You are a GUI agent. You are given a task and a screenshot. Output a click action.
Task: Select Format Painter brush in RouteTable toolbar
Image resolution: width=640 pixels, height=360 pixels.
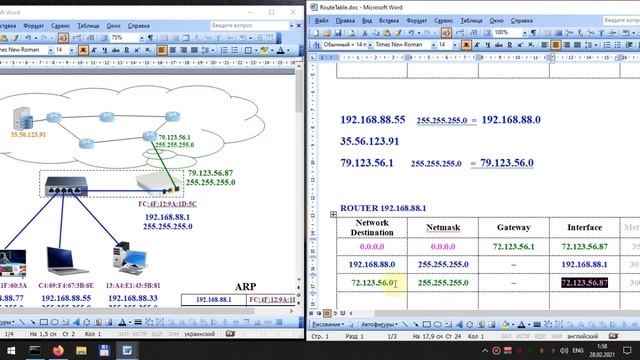(398, 33)
